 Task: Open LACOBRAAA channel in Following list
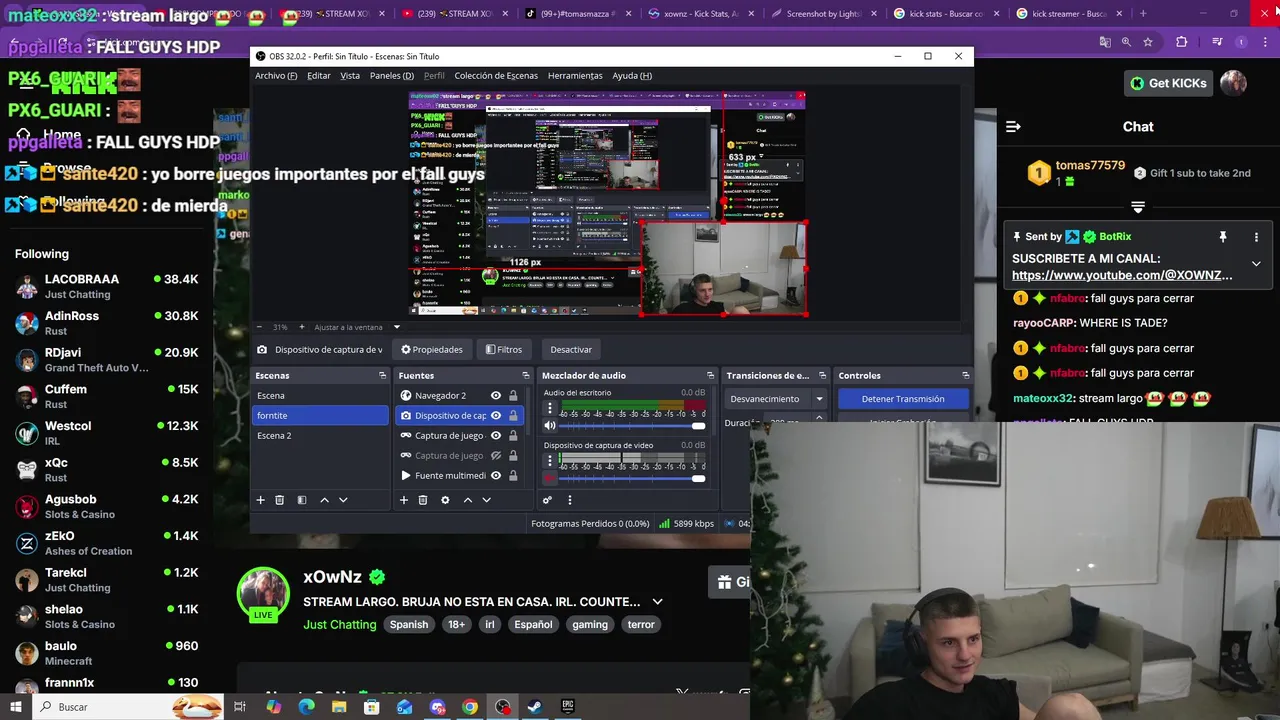[x=107, y=286]
